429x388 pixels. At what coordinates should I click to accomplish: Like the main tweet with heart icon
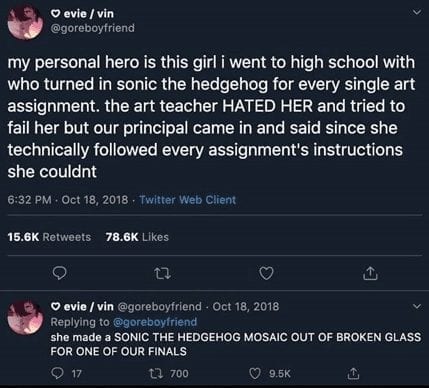point(266,273)
